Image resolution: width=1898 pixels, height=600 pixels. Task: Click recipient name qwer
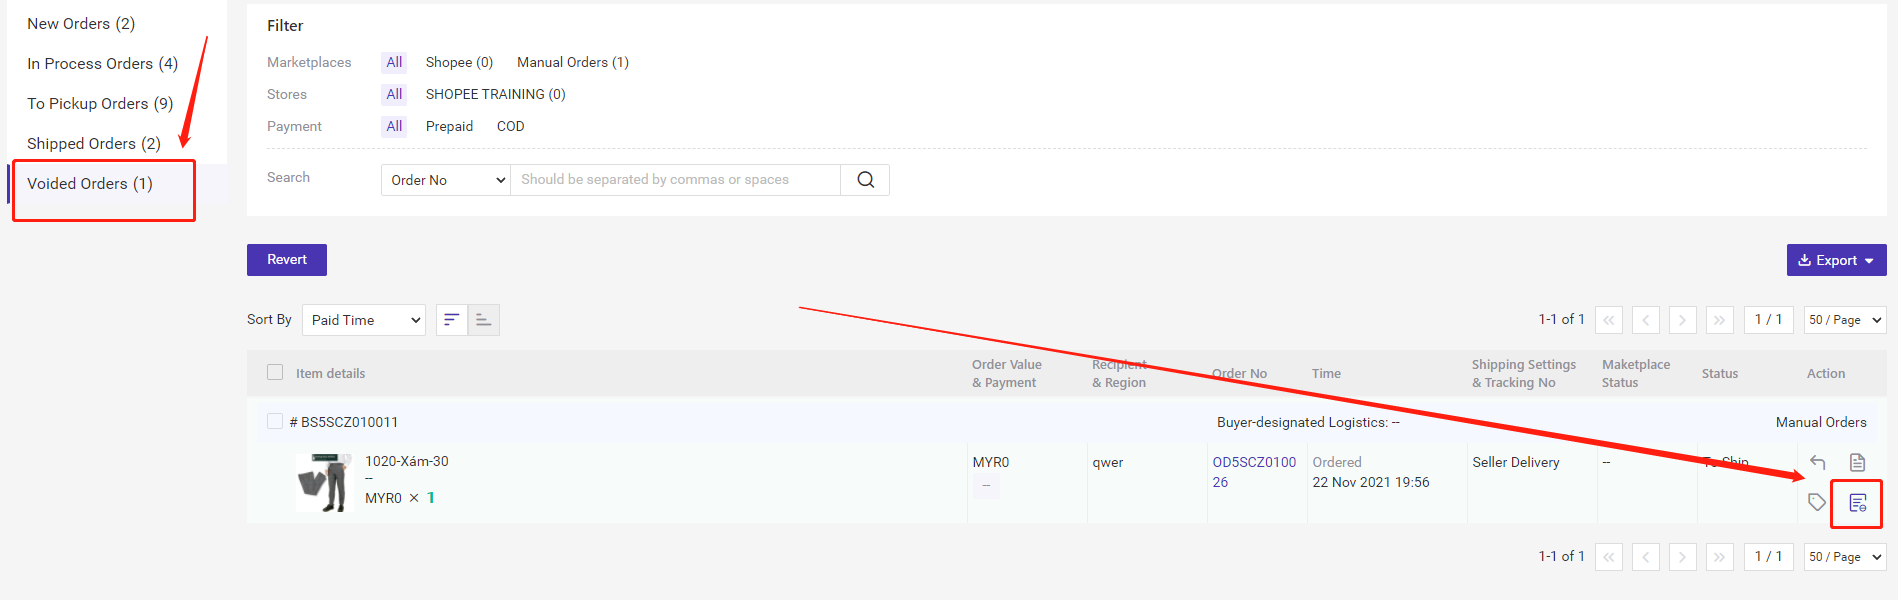[x=1108, y=462]
